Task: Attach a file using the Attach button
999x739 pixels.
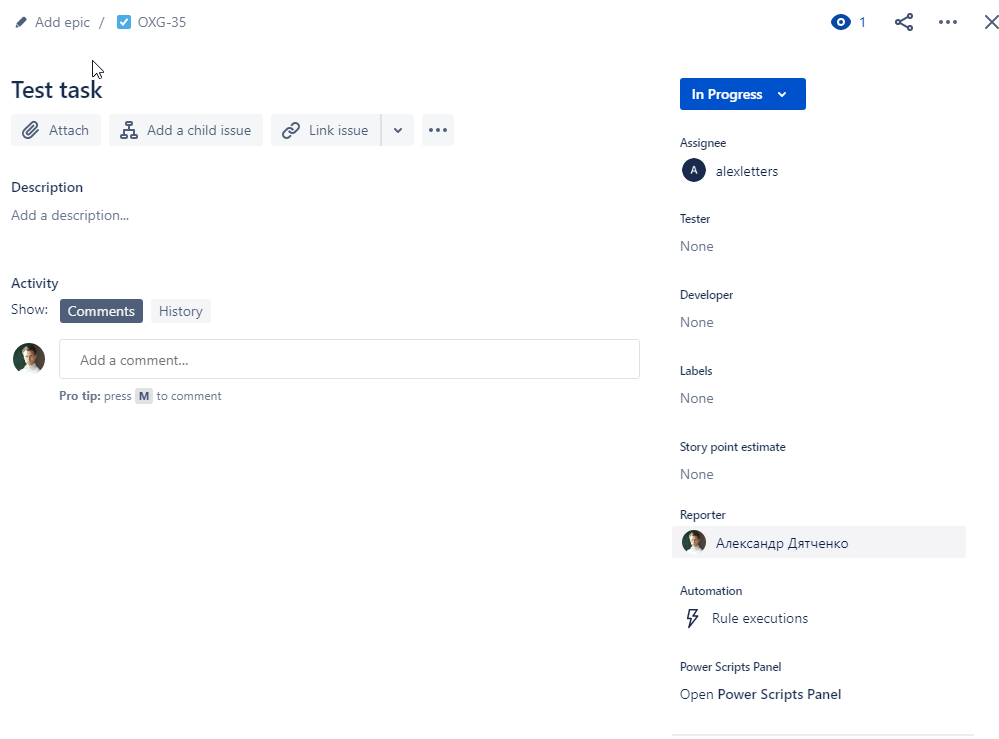Action: 56,130
